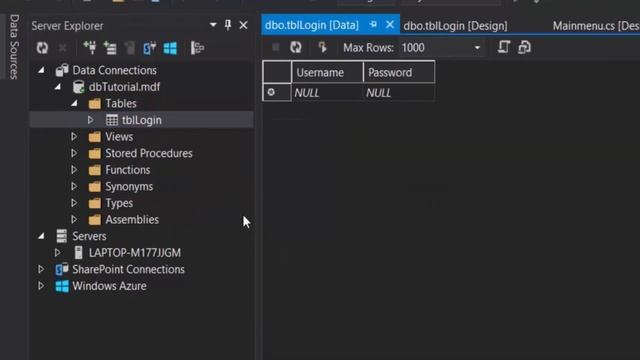Select the LAPTOP-M177JJGM server
Image resolution: width=640 pixels, height=360 pixels.
[135, 253]
